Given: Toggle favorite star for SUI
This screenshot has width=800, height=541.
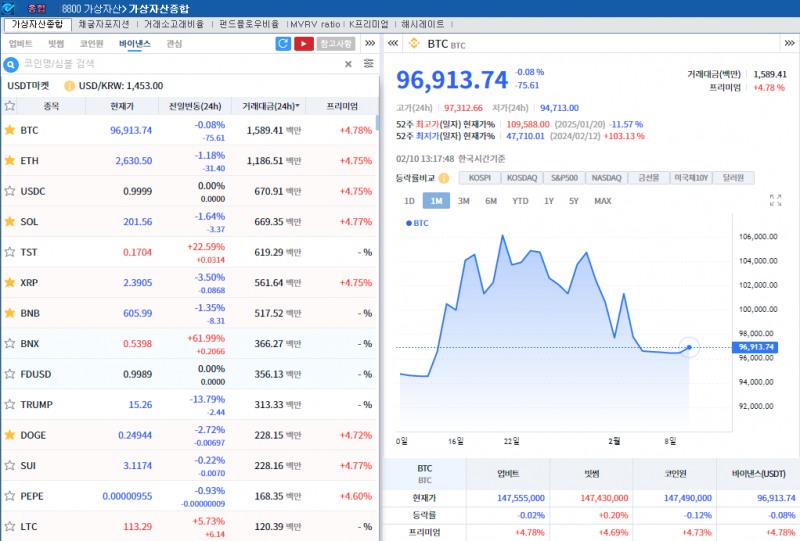Looking at the screenshot, I should tap(10, 465).
